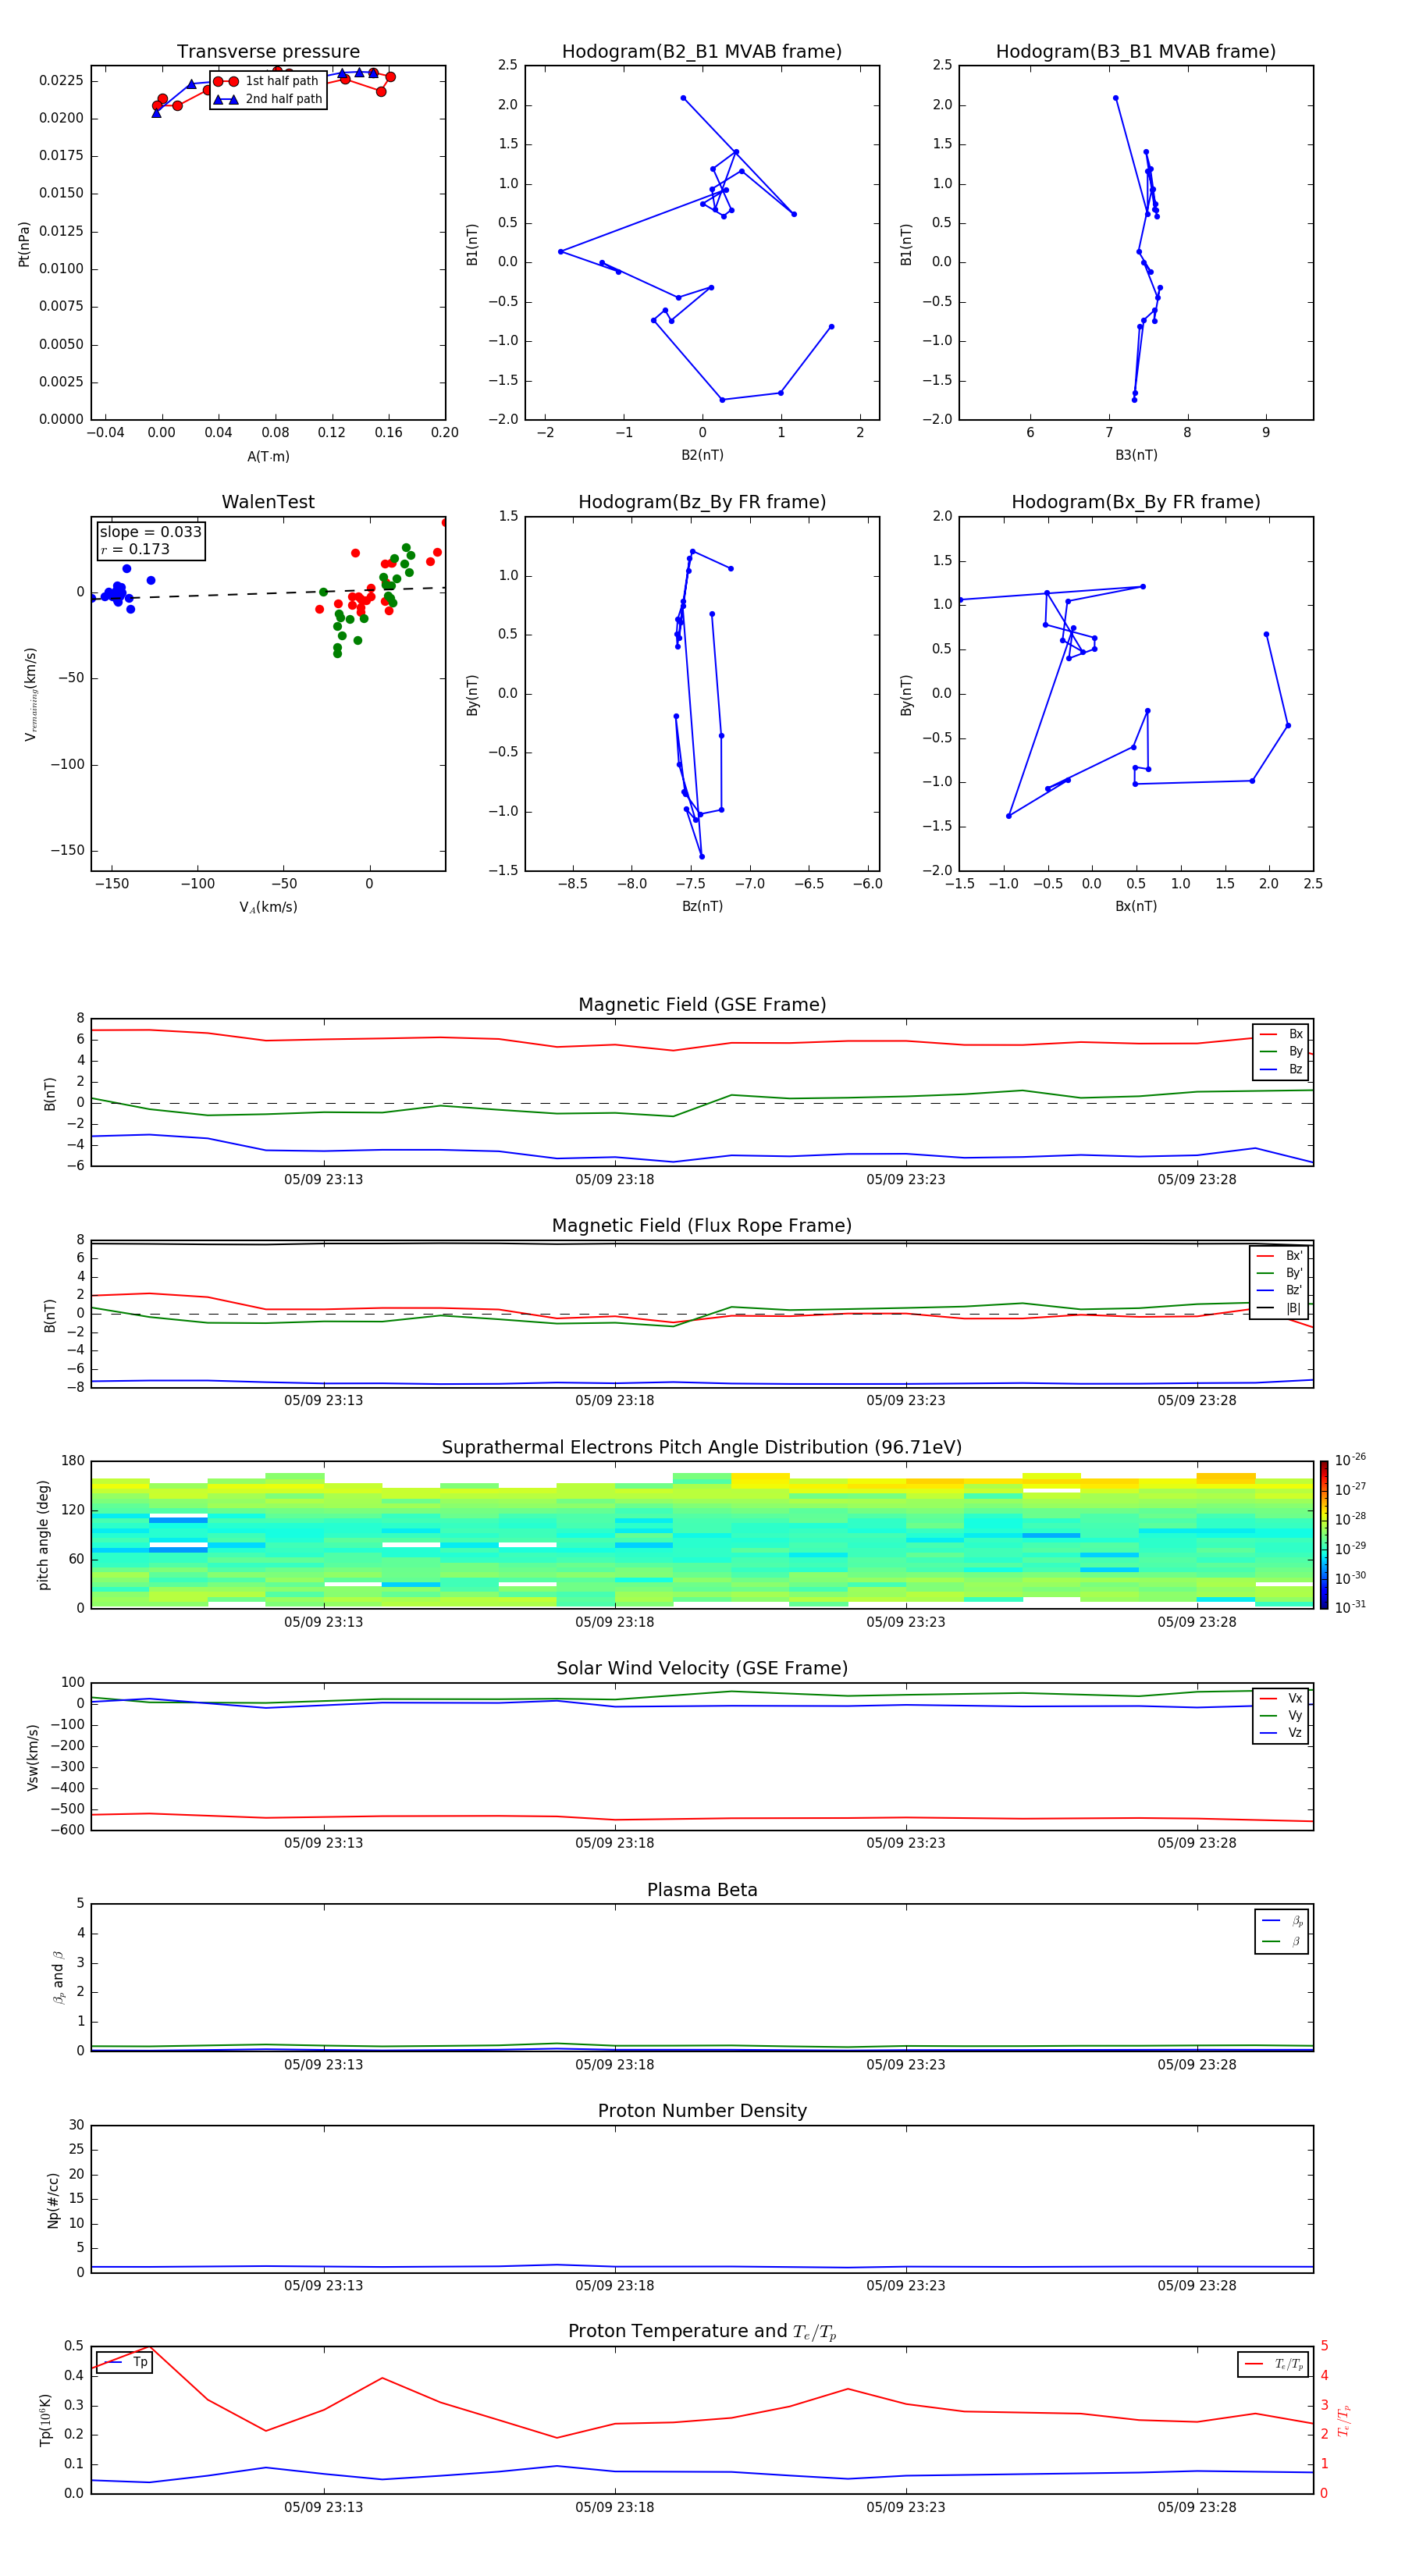
Task: Click the "B3(nT)" x-axis label
Action: coord(1136,455)
